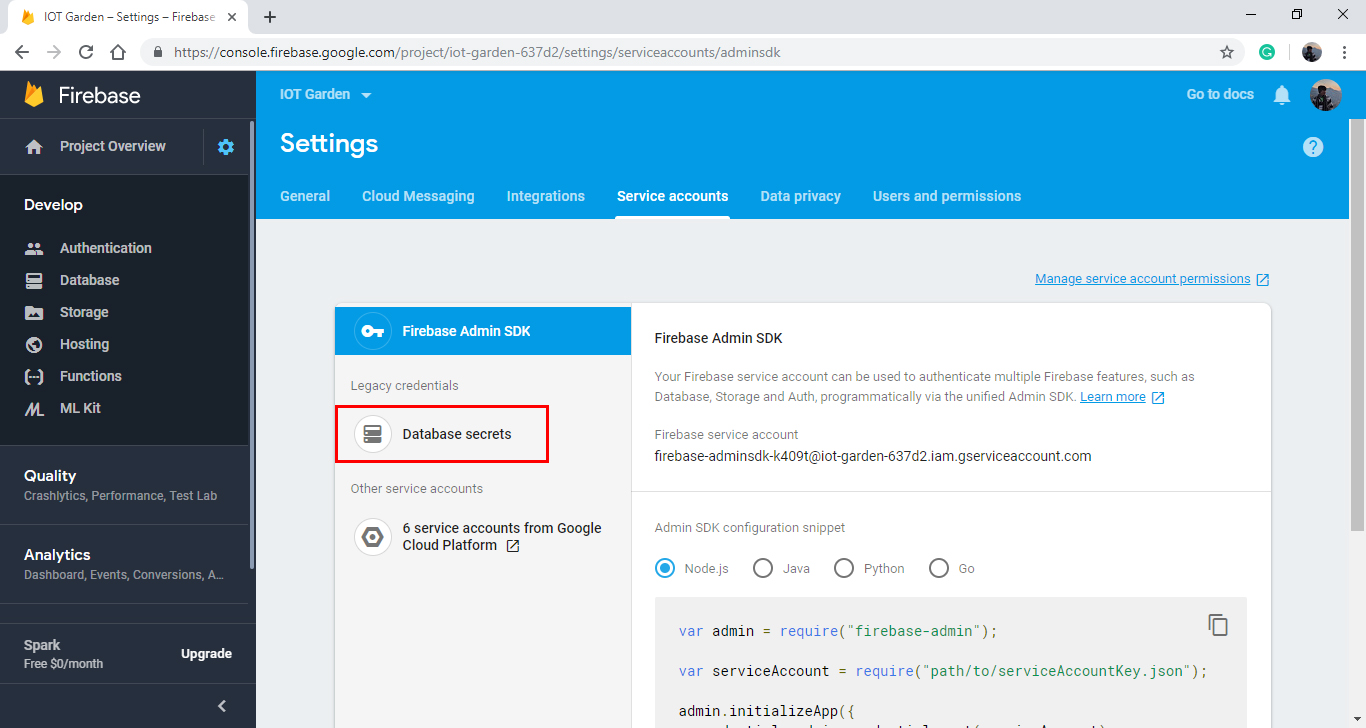Click the Firebase Admin SDK key icon

(372, 330)
